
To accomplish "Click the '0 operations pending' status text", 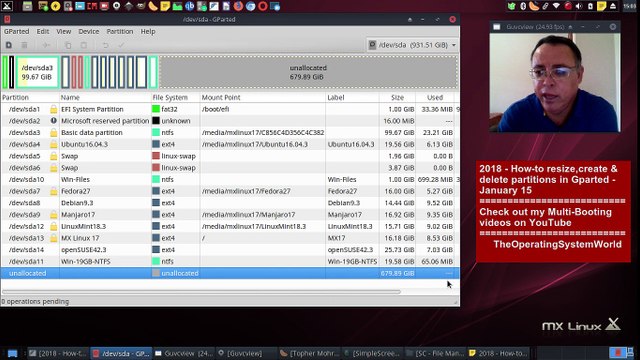I will pos(35,302).
